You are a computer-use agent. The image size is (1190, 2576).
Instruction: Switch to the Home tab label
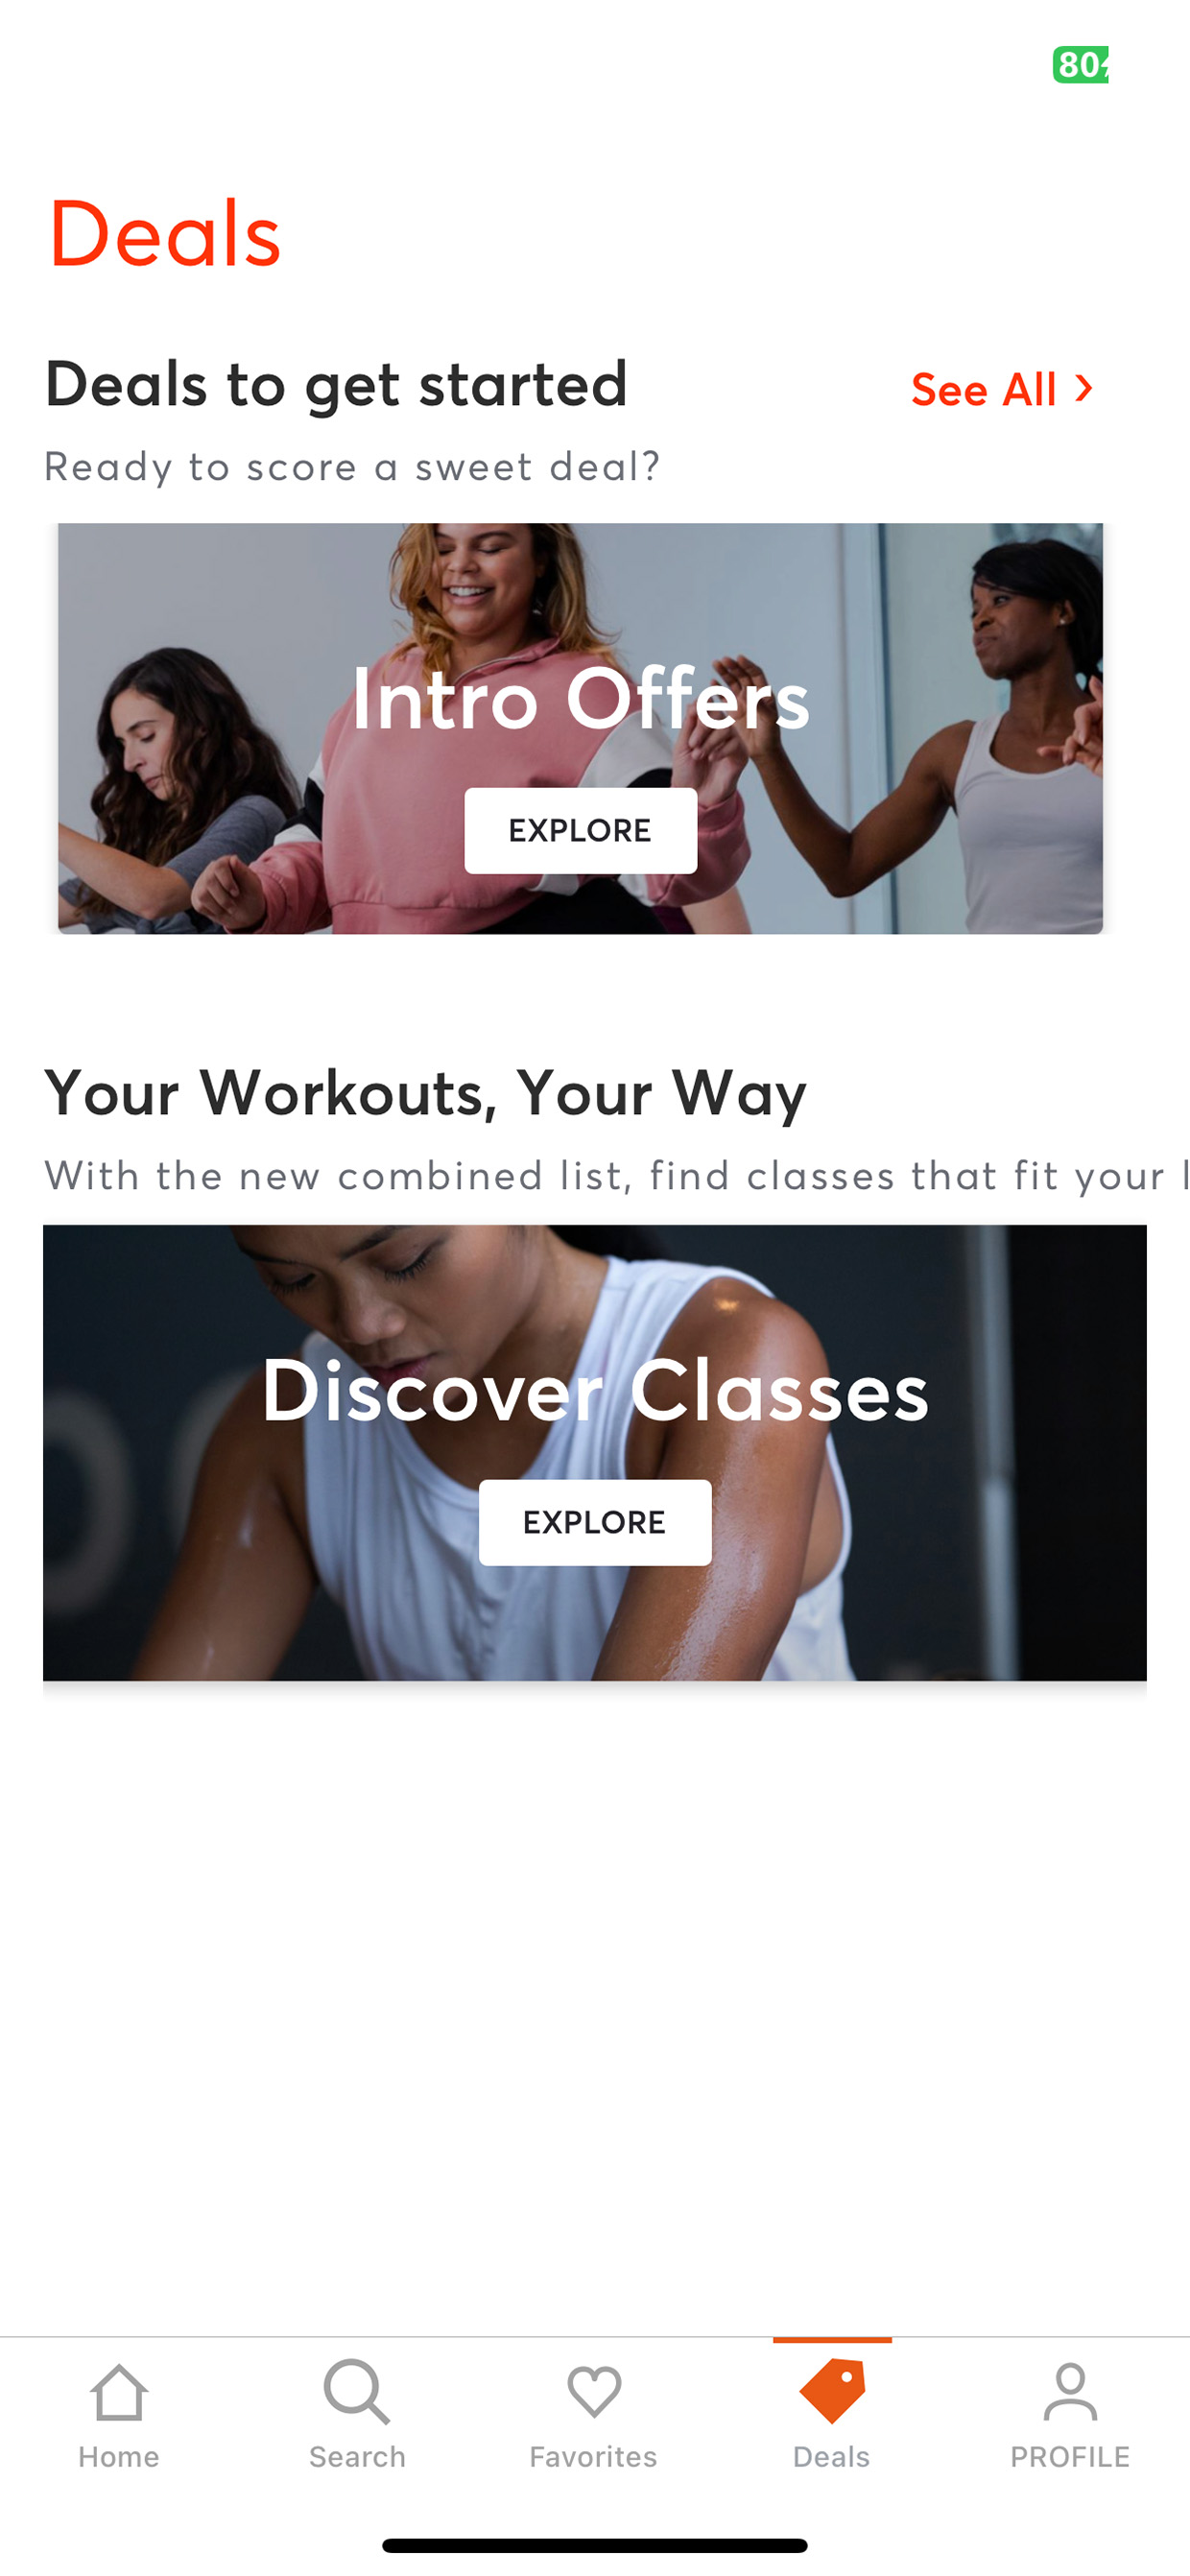119,2457
